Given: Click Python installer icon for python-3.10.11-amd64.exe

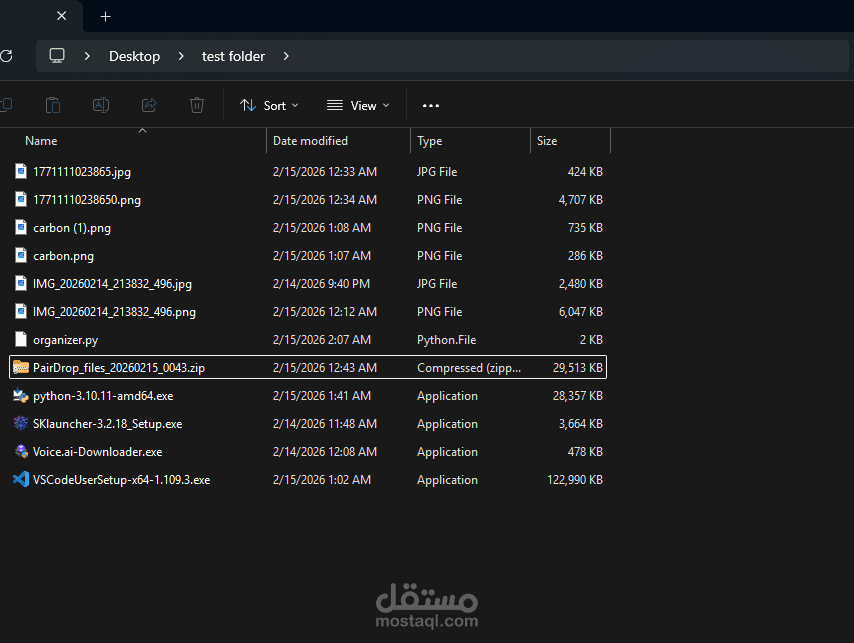Looking at the screenshot, I should 21,396.
